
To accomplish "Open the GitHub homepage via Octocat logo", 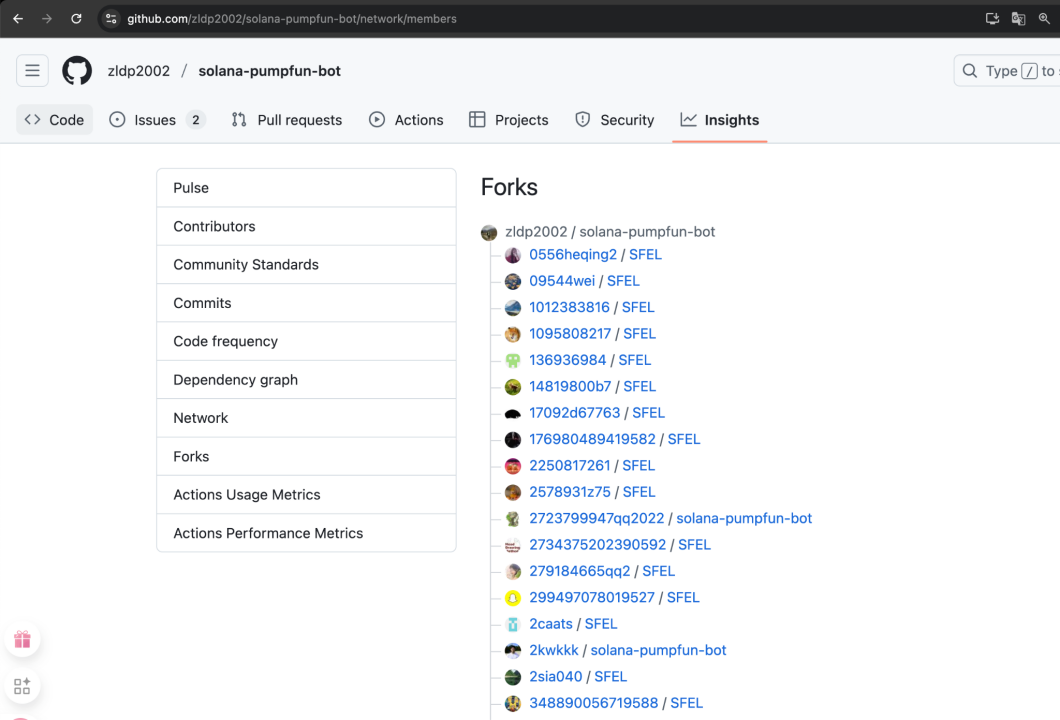I will (x=77, y=71).
